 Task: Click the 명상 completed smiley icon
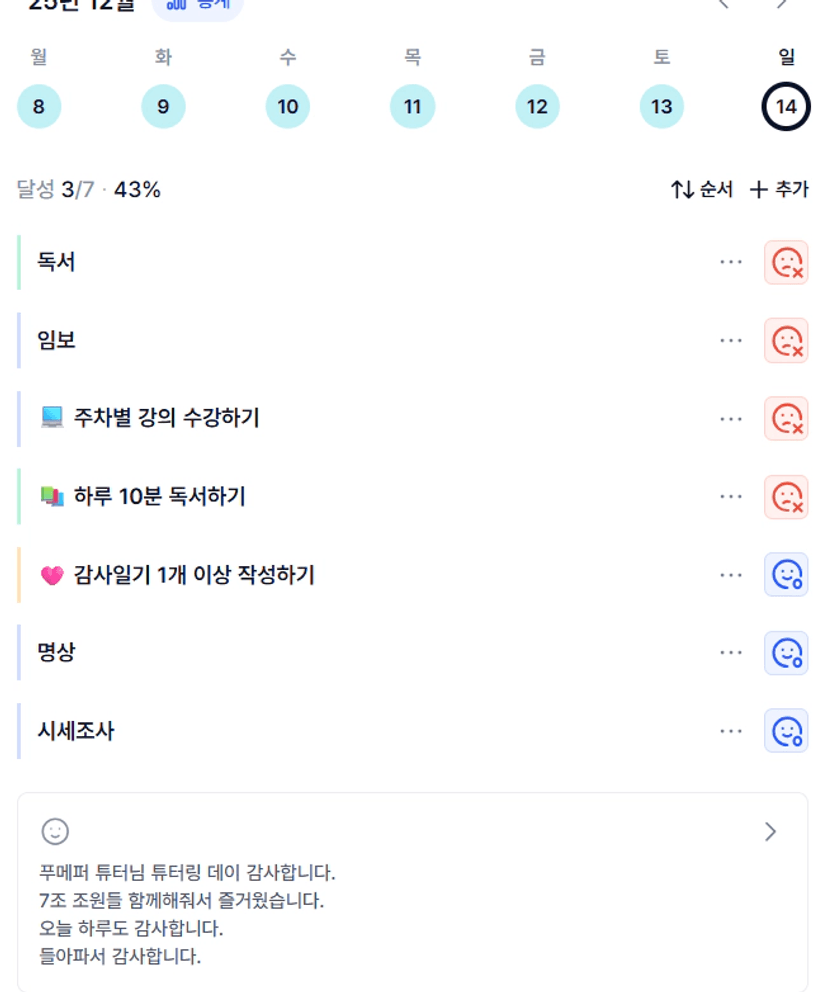click(786, 653)
